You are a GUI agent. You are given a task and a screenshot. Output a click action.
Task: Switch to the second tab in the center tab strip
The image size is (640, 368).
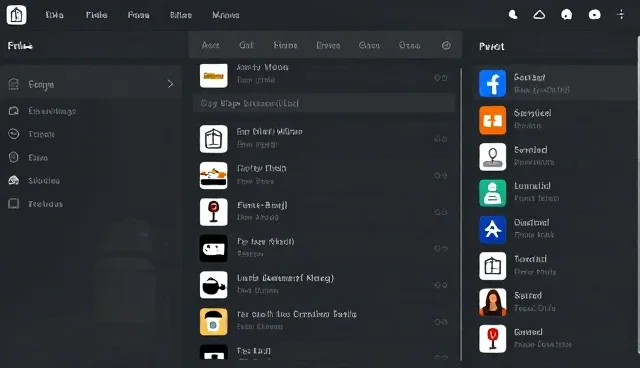[x=246, y=45]
